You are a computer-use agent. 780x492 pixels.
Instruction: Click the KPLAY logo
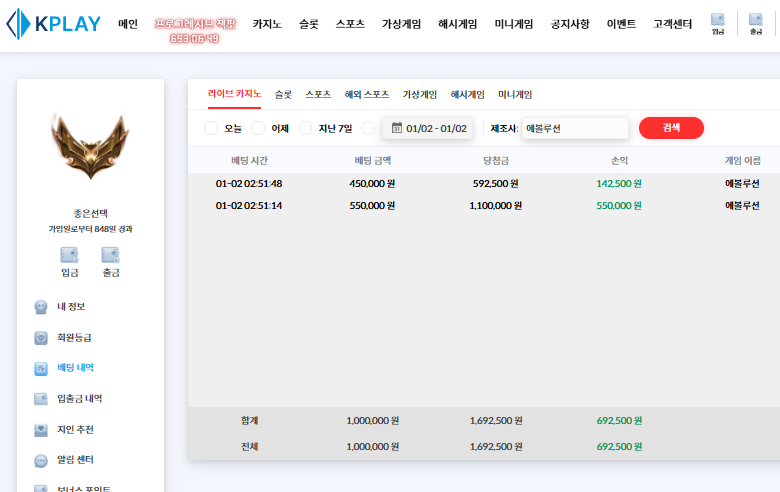coord(53,24)
